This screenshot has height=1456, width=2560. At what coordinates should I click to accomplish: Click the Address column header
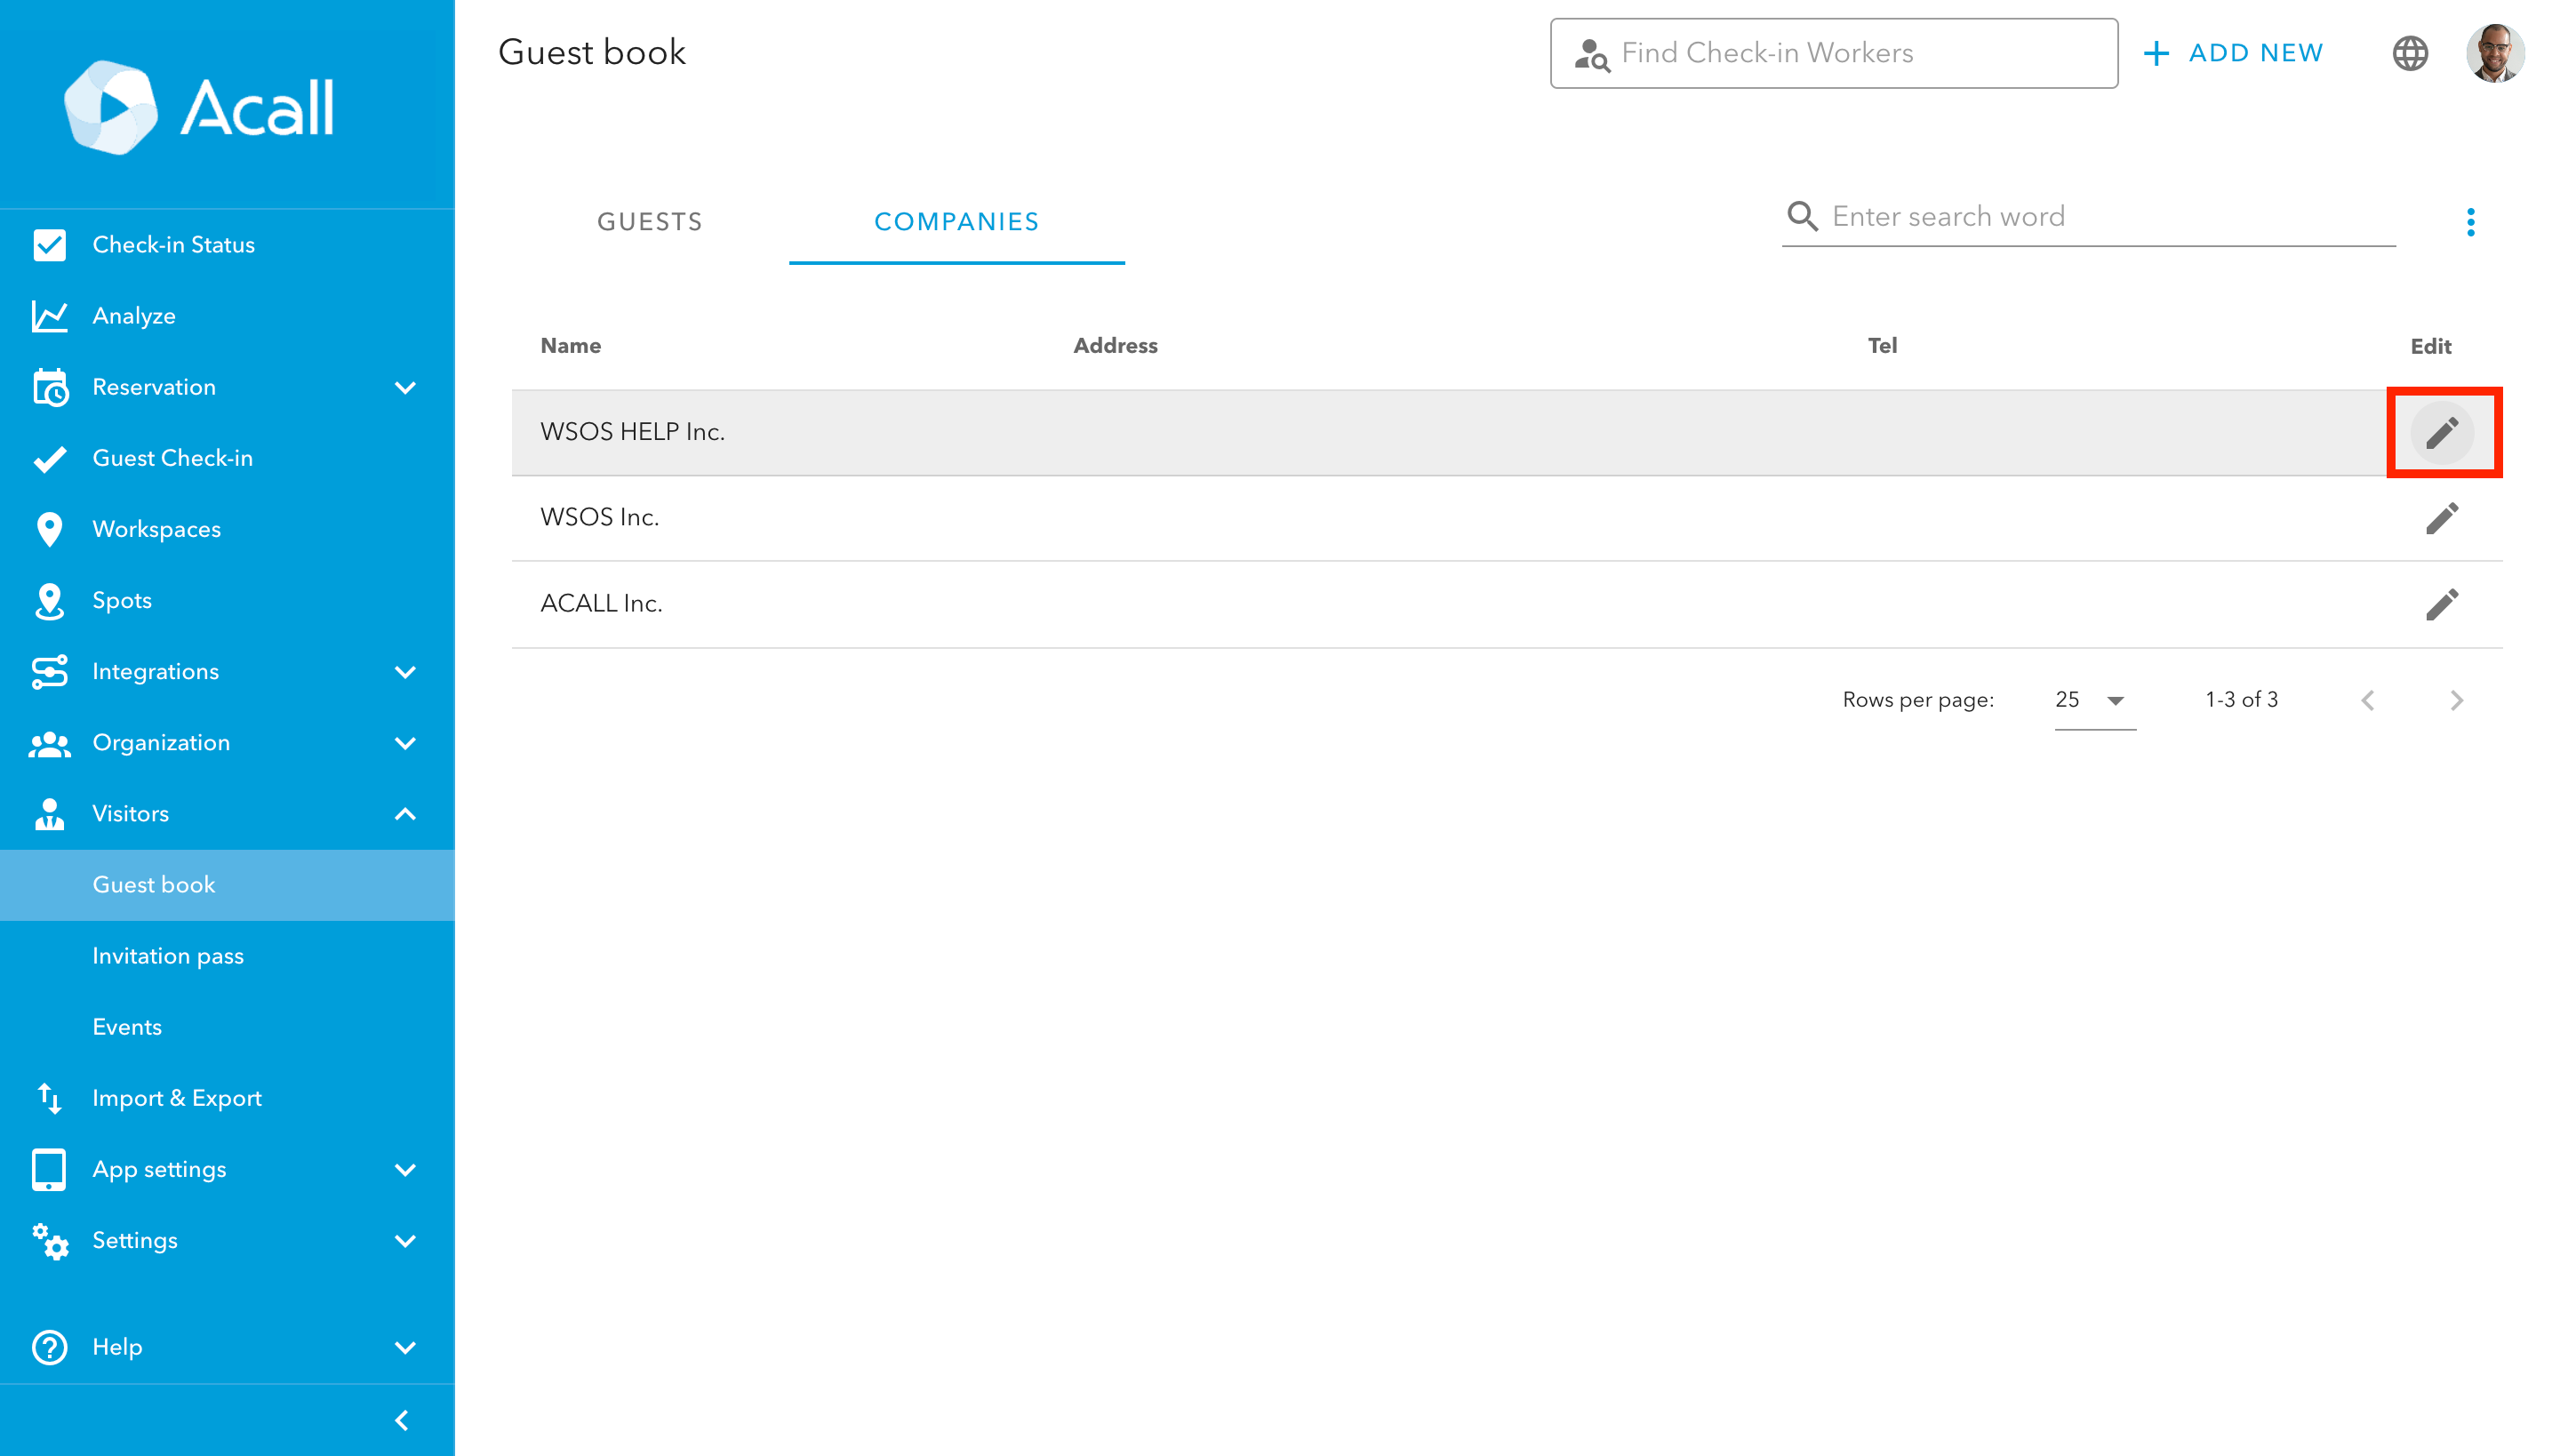coord(1115,346)
